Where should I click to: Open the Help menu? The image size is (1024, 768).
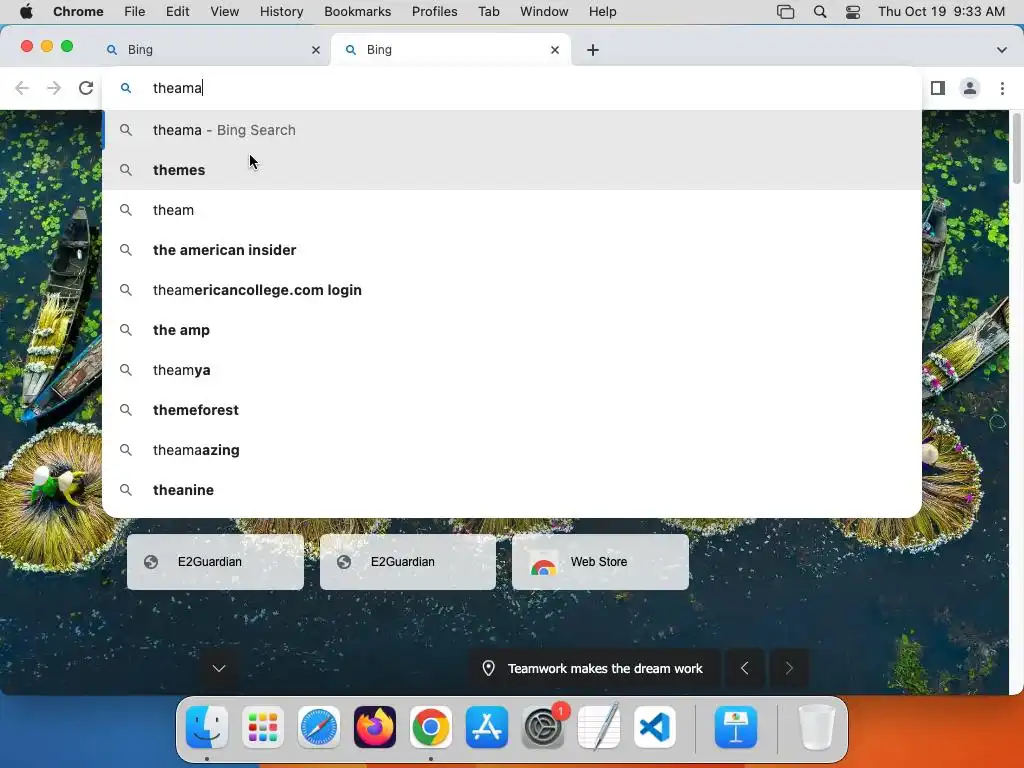pos(602,12)
